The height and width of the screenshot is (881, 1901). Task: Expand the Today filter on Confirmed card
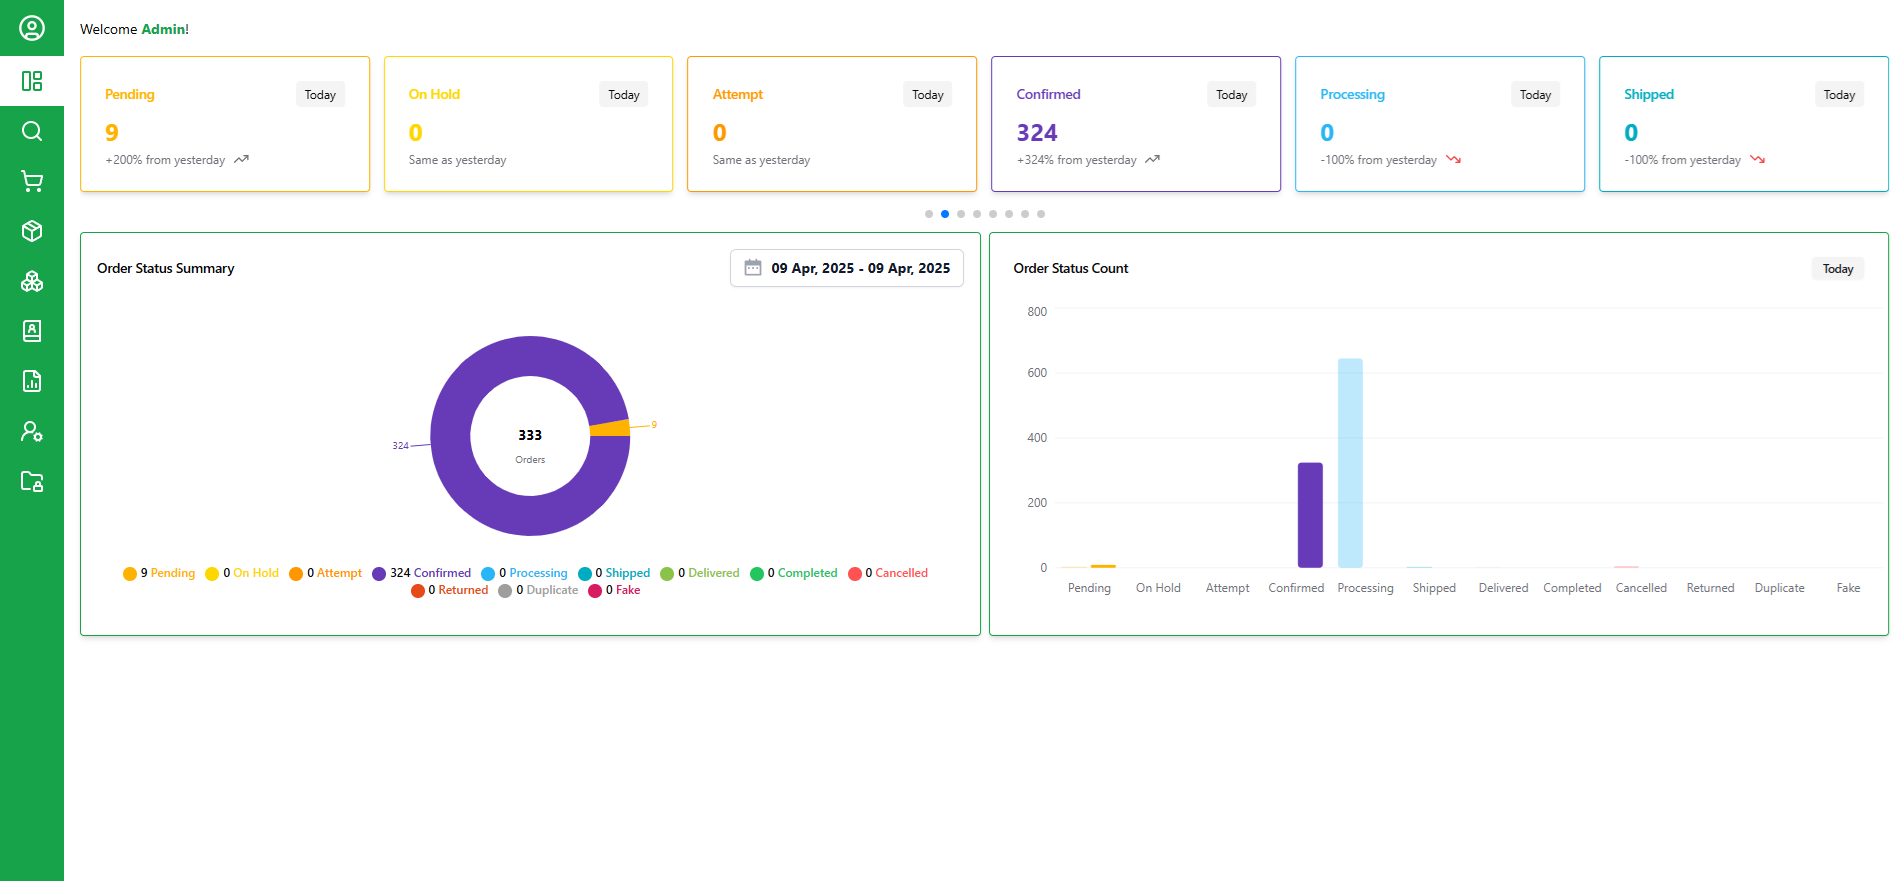[x=1231, y=95]
